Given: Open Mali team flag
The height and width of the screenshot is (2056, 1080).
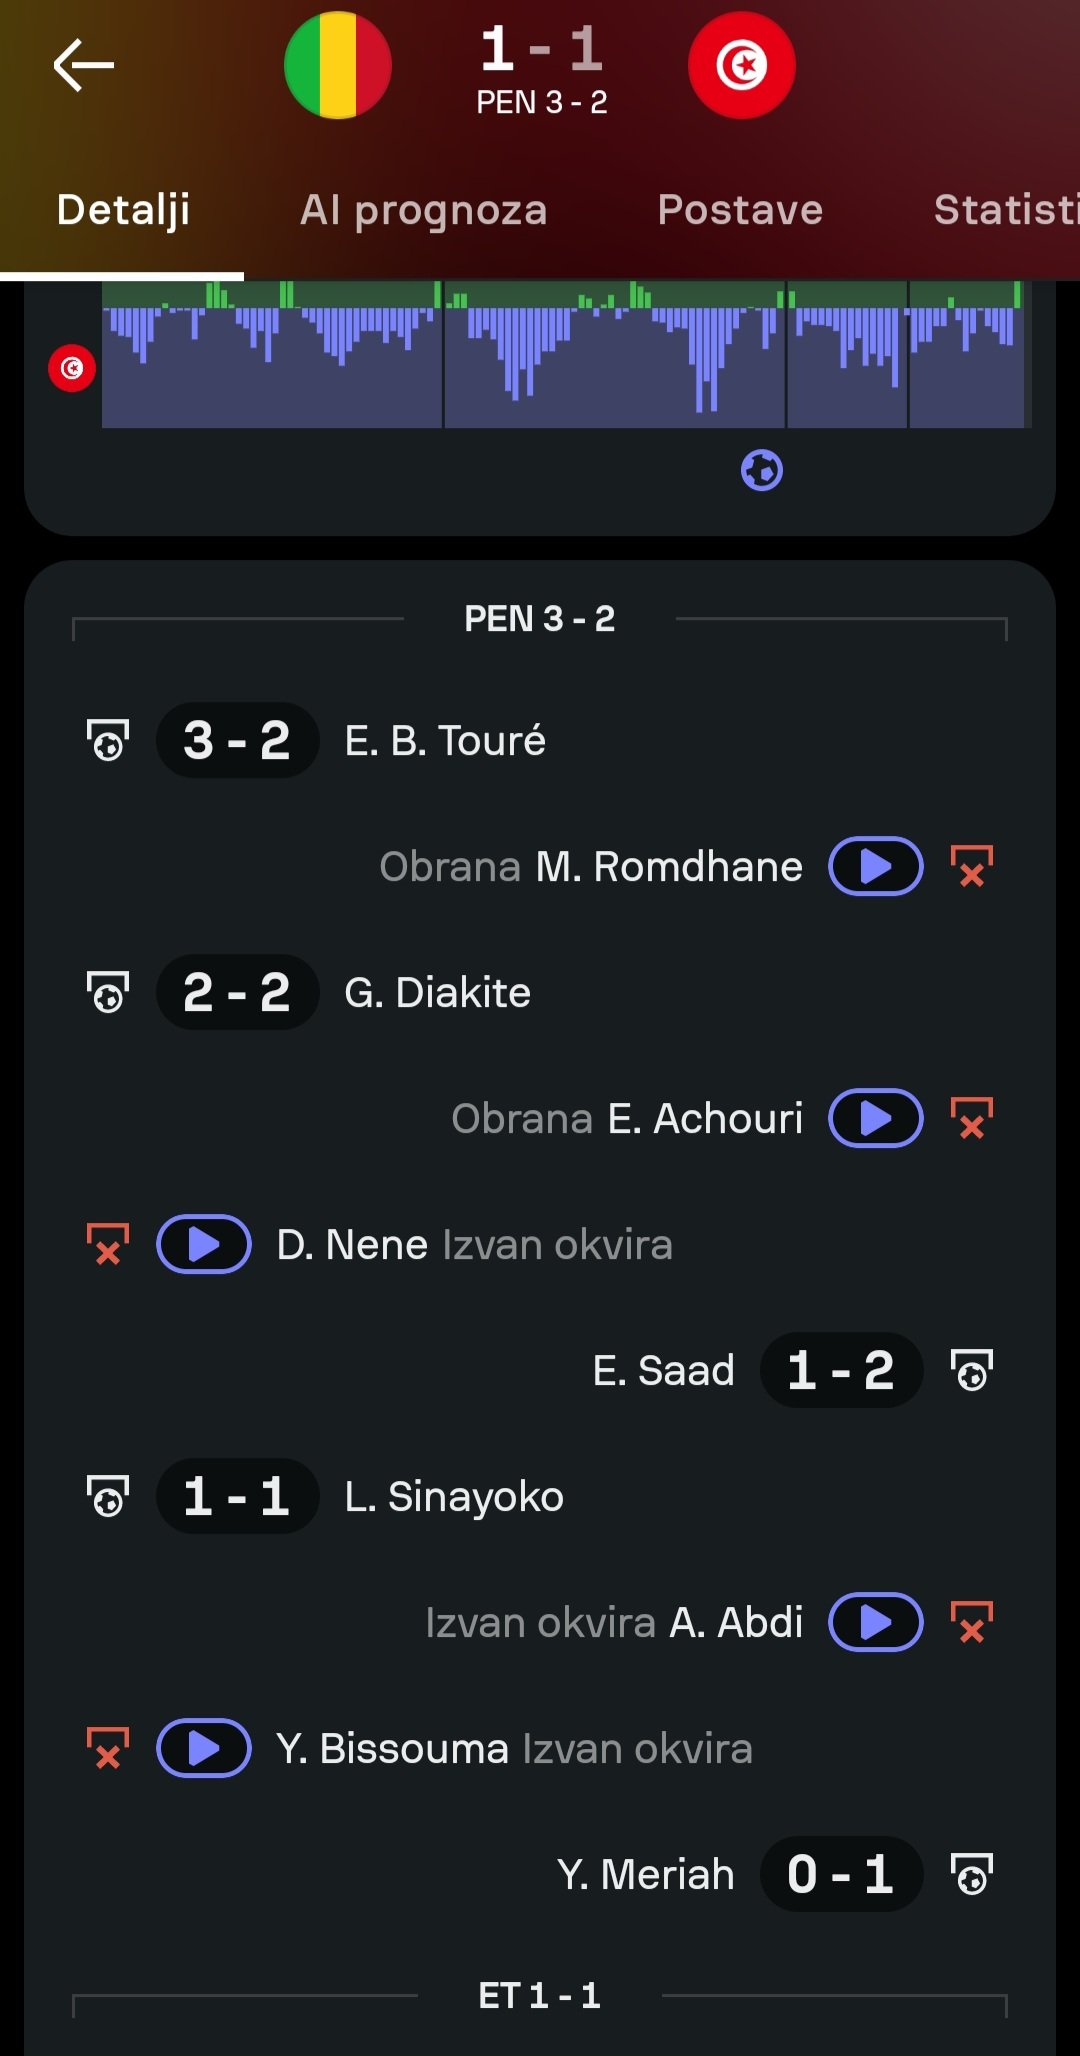Looking at the screenshot, I should (x=338, y=66).
